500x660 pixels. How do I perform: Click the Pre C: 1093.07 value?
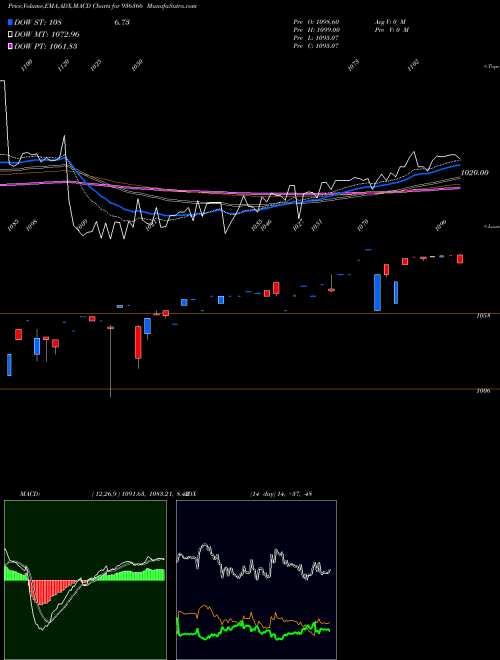click(x=316, y=46)
